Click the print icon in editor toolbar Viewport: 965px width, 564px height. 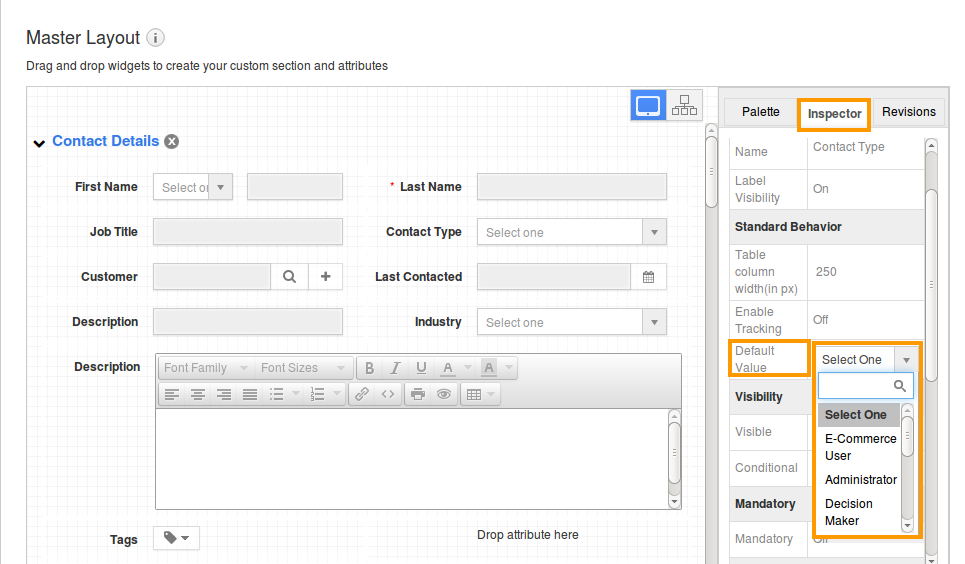click(x=418, y=394)
